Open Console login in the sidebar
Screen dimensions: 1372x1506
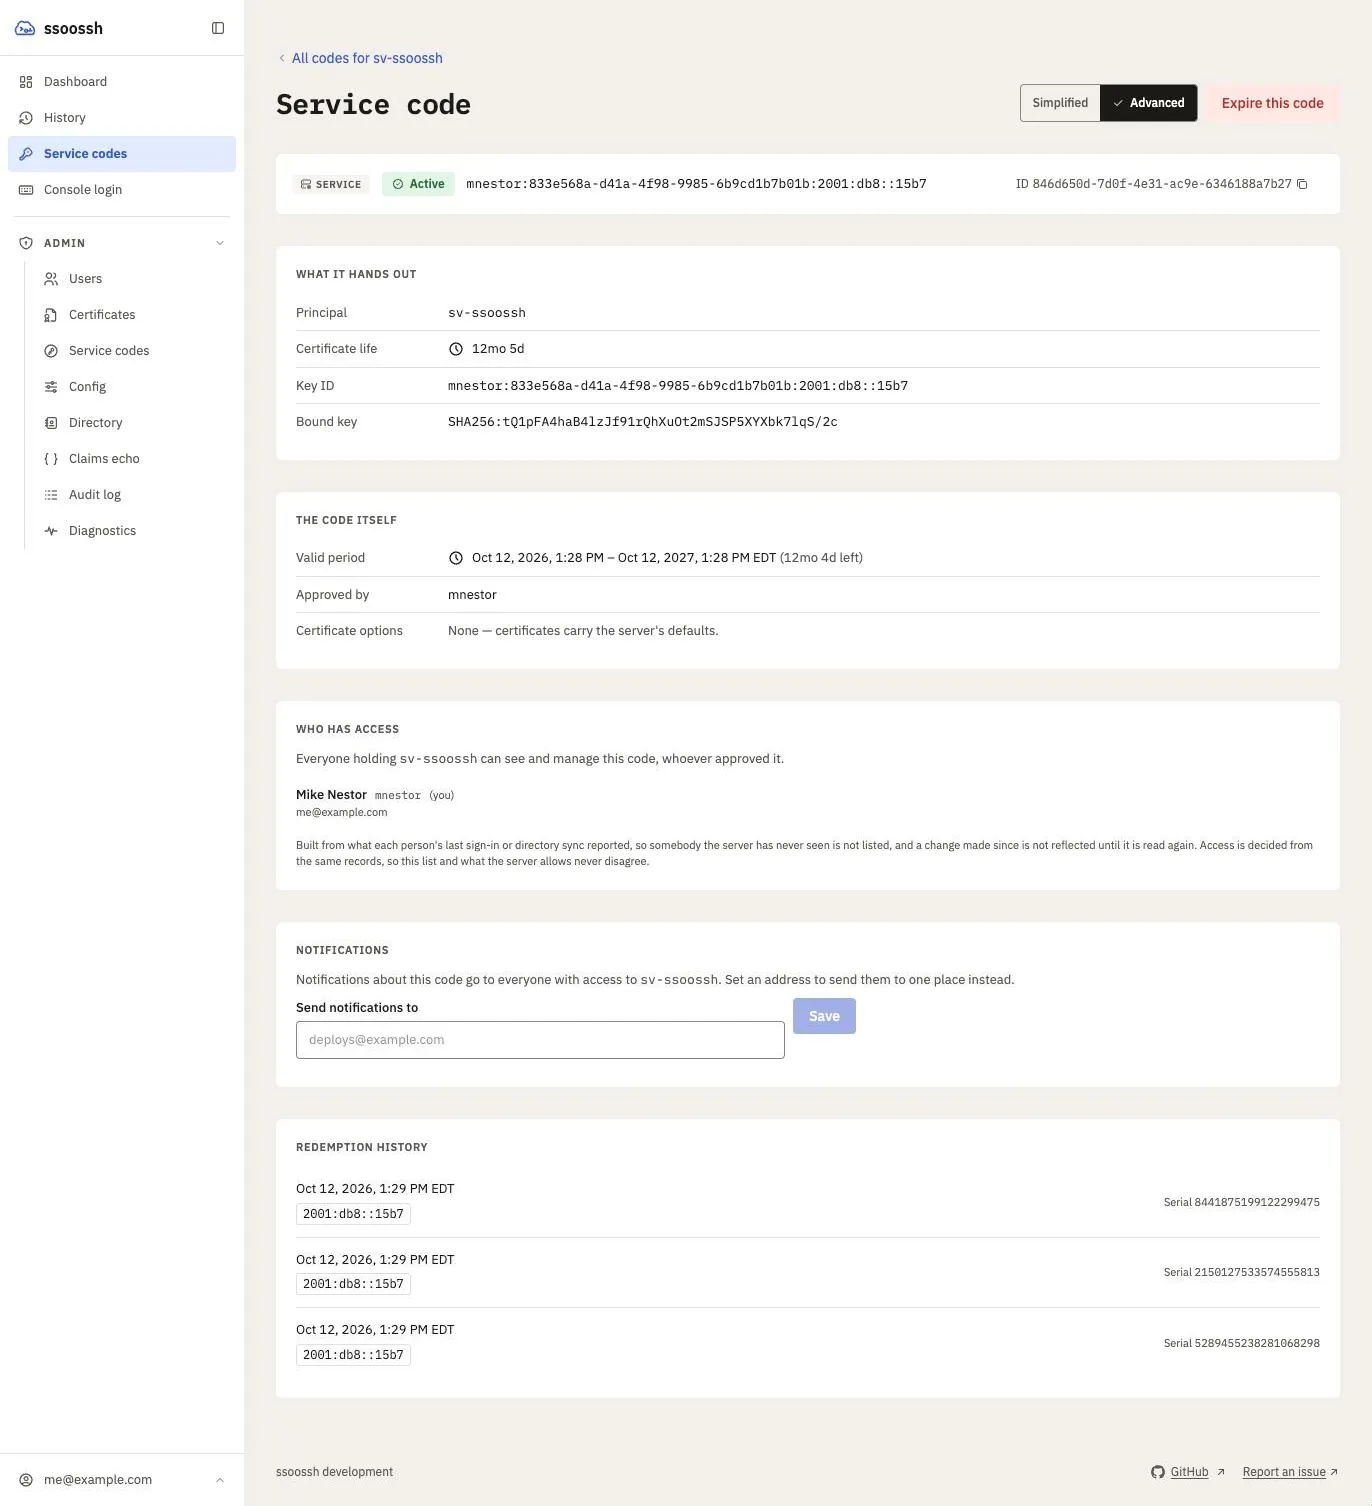tap(122, 190)
